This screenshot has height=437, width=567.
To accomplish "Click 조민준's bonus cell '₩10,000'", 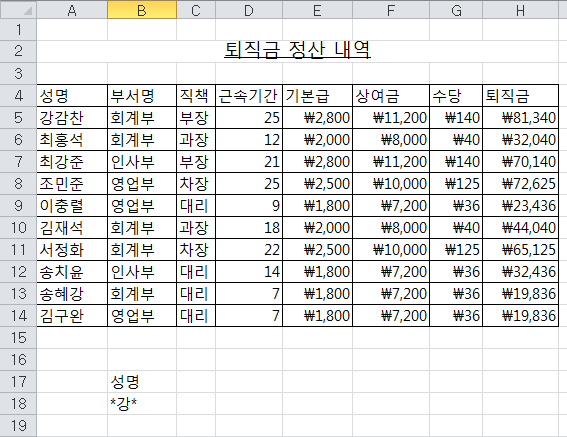I will coord(391,183).
